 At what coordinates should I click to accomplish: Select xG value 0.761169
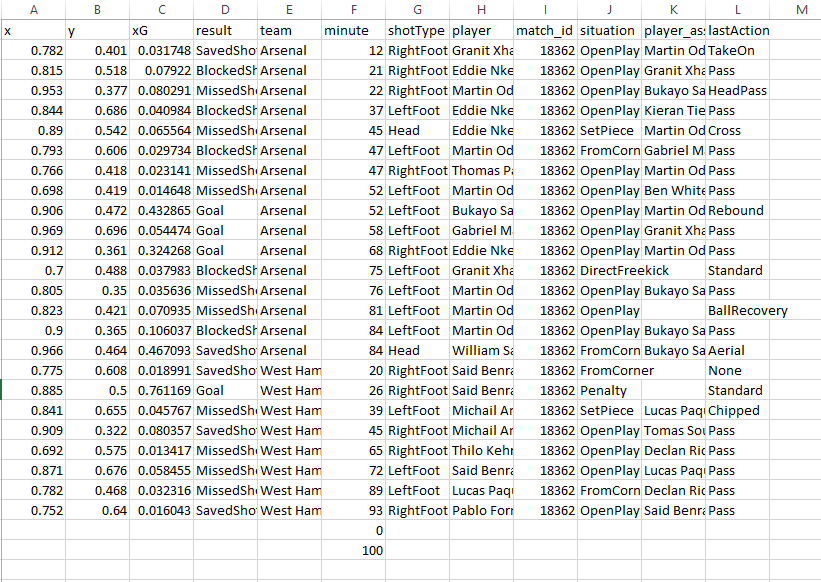160,391
